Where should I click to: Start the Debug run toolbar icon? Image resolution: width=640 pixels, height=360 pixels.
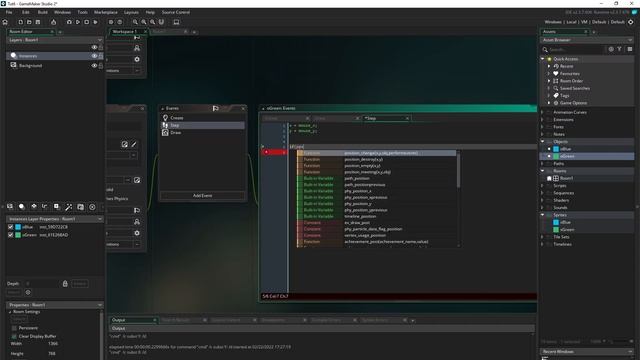tap(69, 22)
